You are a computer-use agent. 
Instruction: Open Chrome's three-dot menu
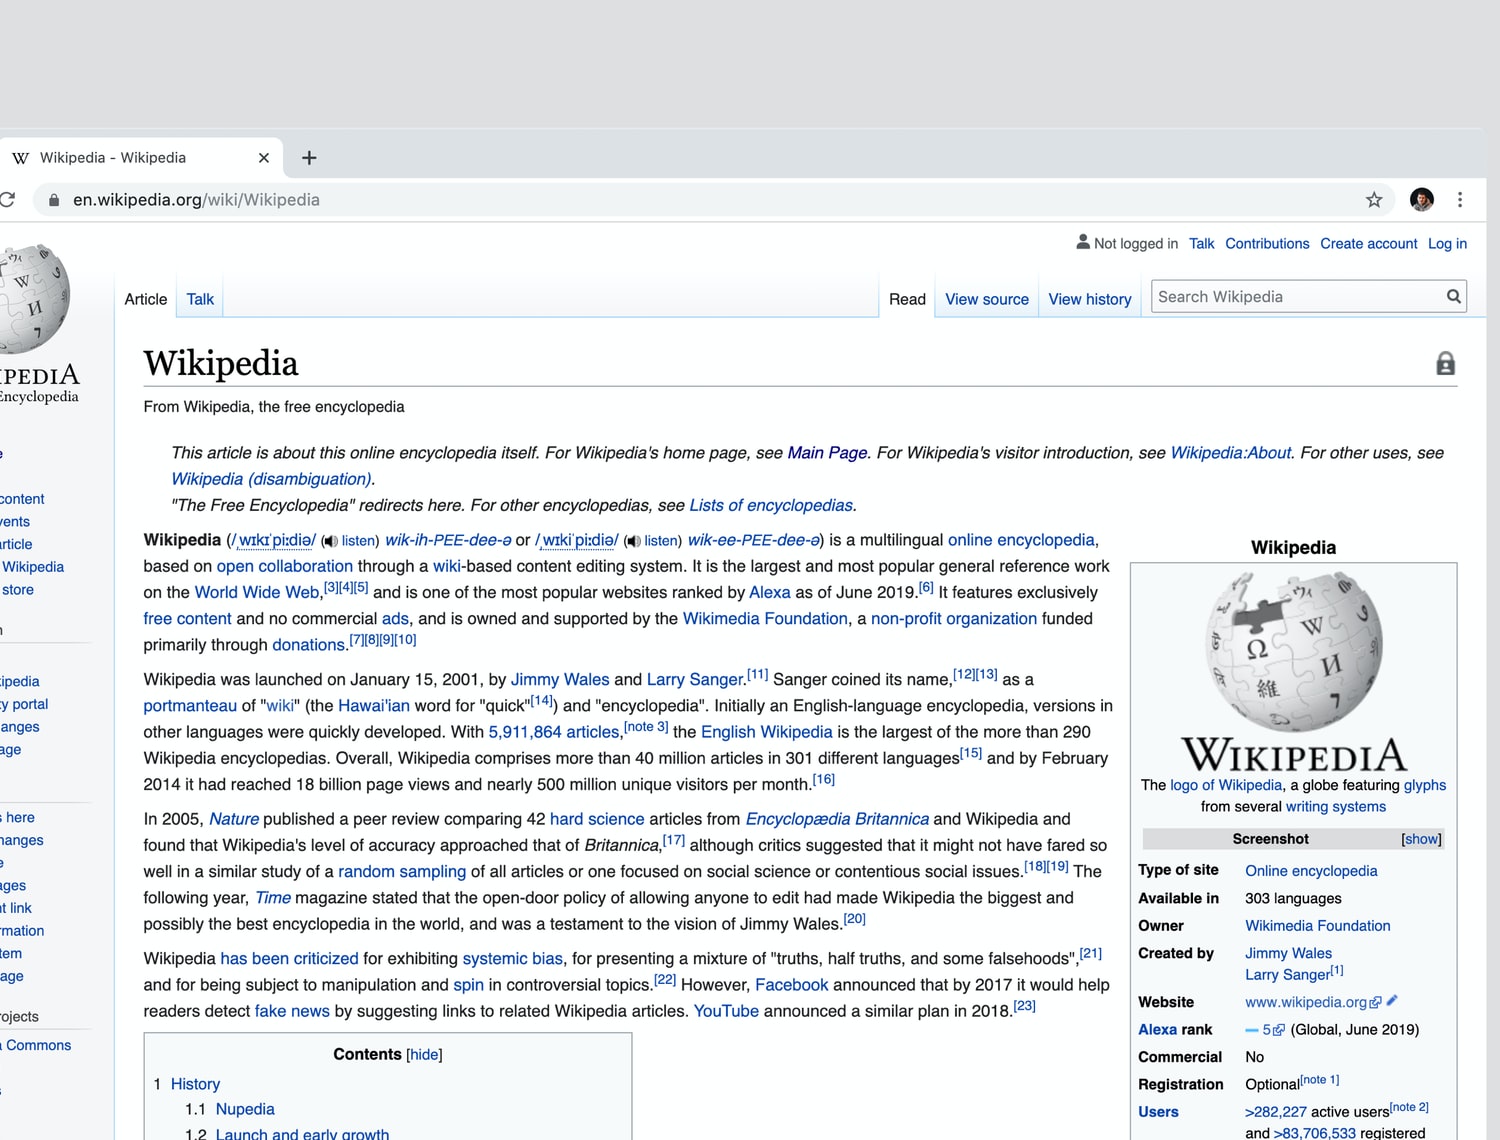(x=1460, y=200)
